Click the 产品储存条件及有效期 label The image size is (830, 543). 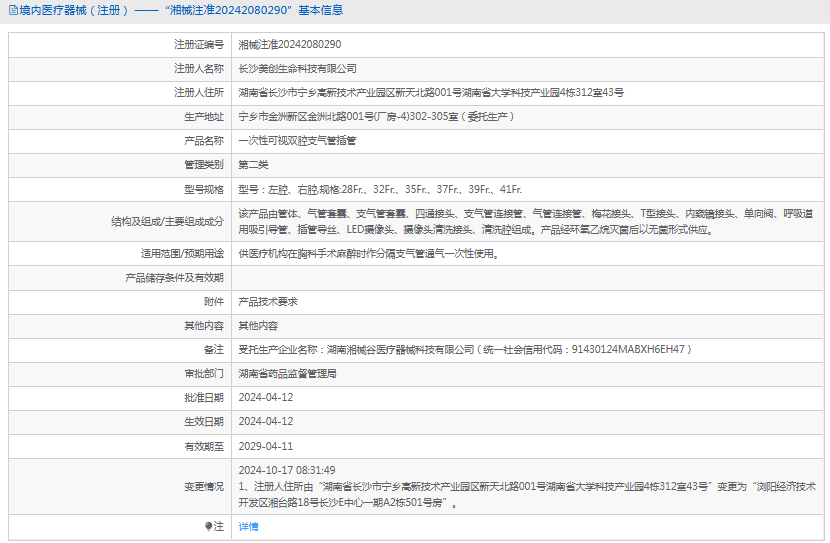[175, 278]
